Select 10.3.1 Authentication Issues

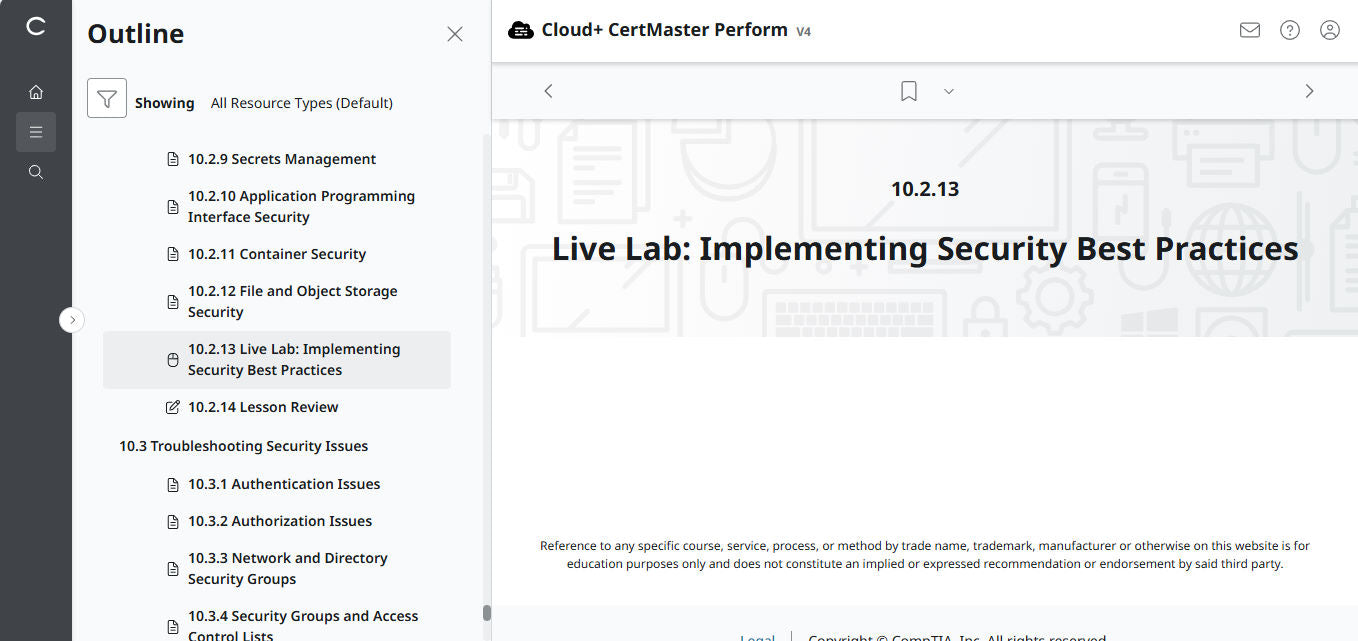pos(284,483)
